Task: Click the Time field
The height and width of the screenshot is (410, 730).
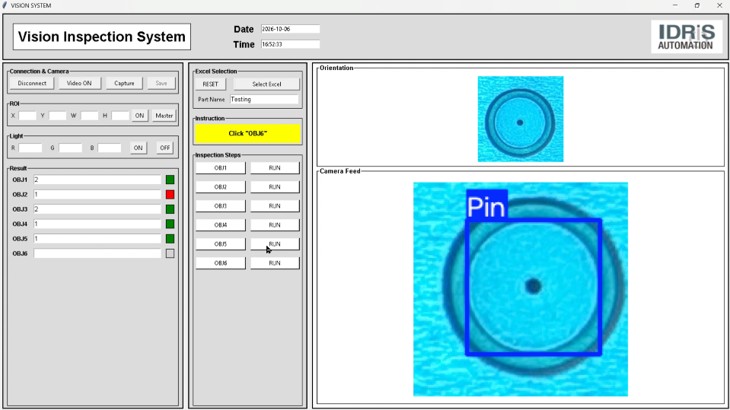Action: 290,44
